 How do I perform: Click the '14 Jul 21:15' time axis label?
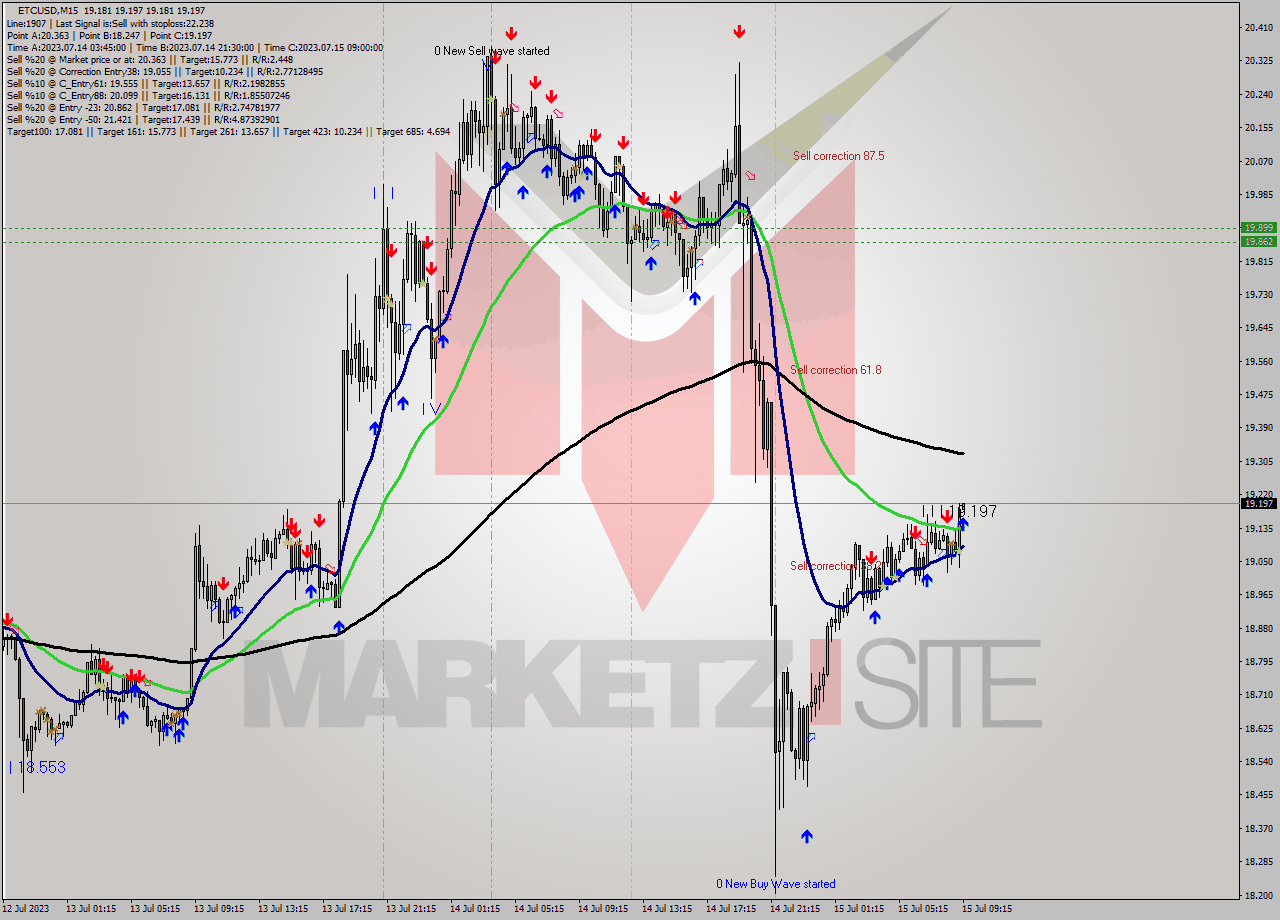[x=794, y=909]
